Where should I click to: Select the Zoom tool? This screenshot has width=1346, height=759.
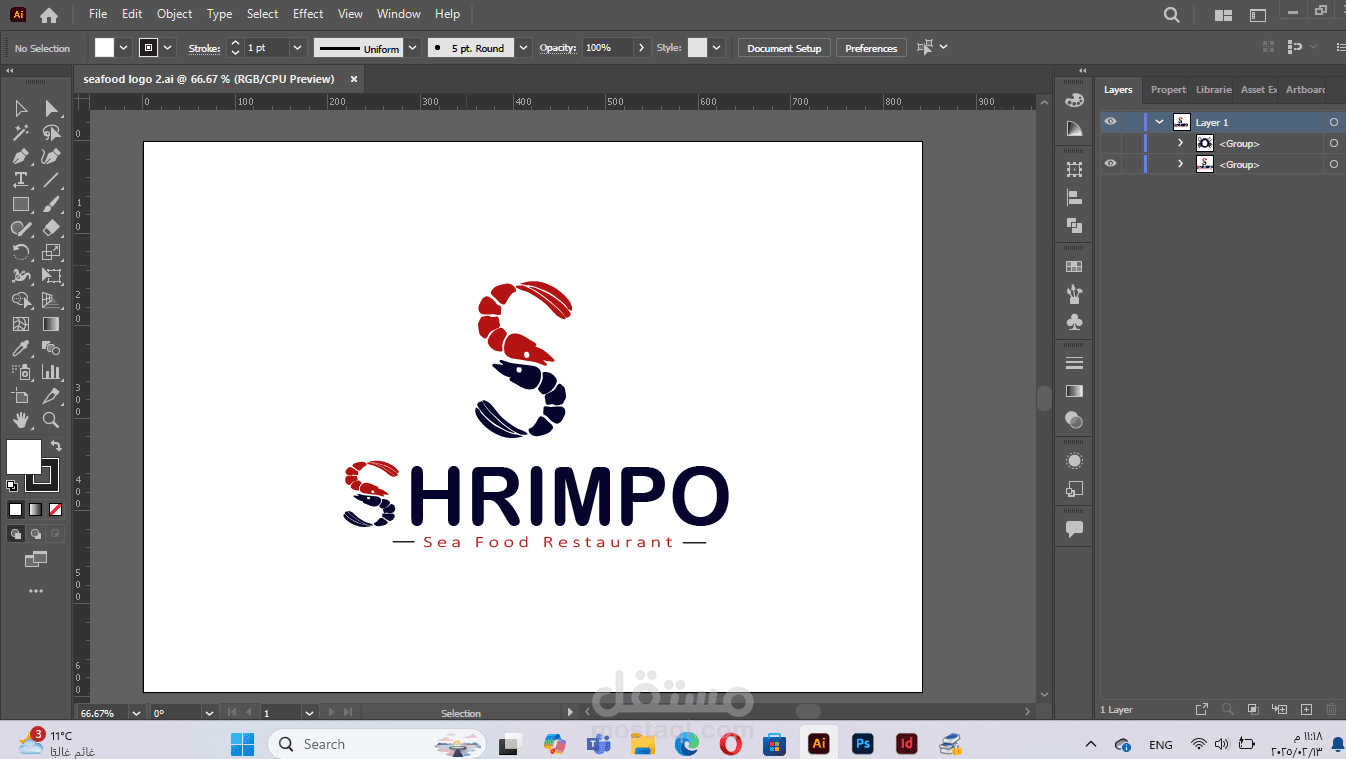click(52, 420)
